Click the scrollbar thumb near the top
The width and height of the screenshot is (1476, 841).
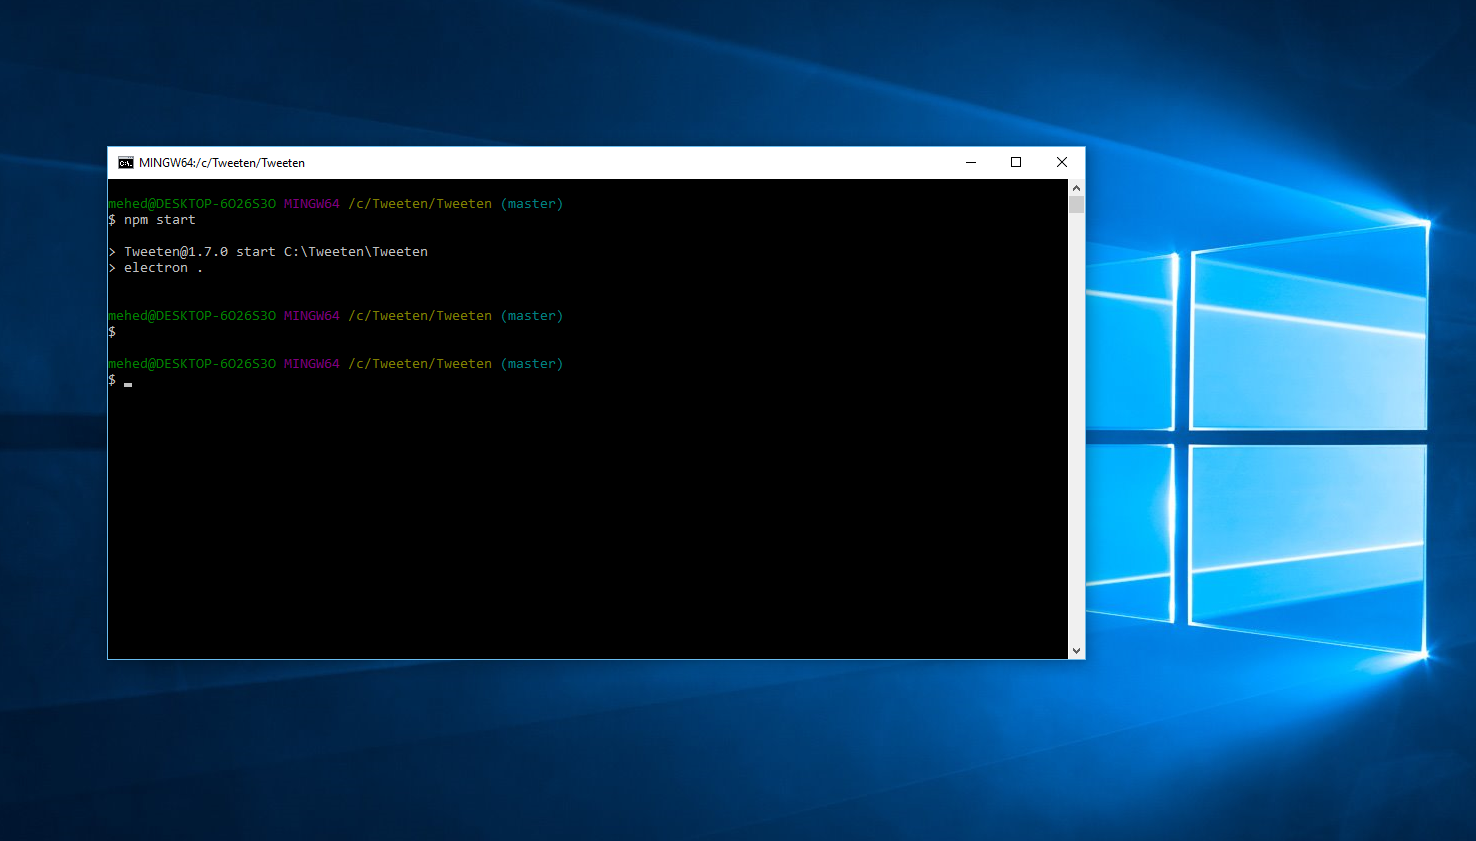pos(1076,204)
